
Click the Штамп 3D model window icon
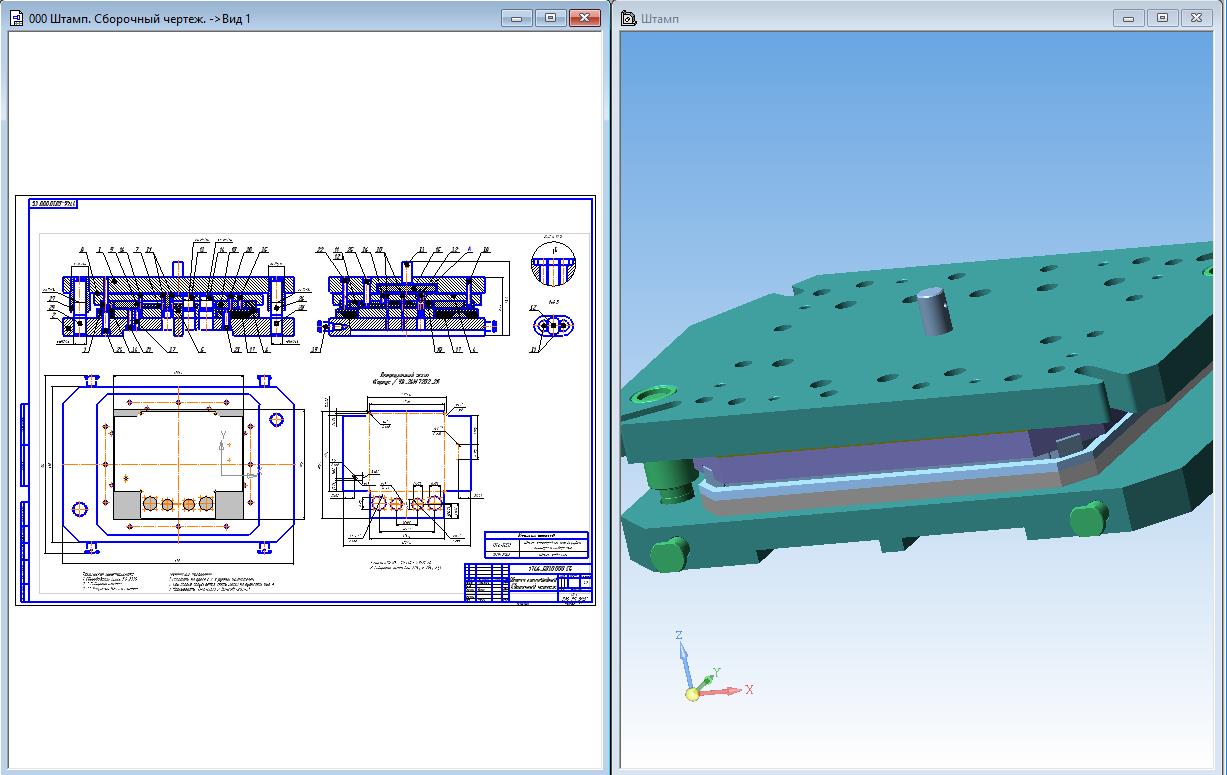[x=629, y=19]
